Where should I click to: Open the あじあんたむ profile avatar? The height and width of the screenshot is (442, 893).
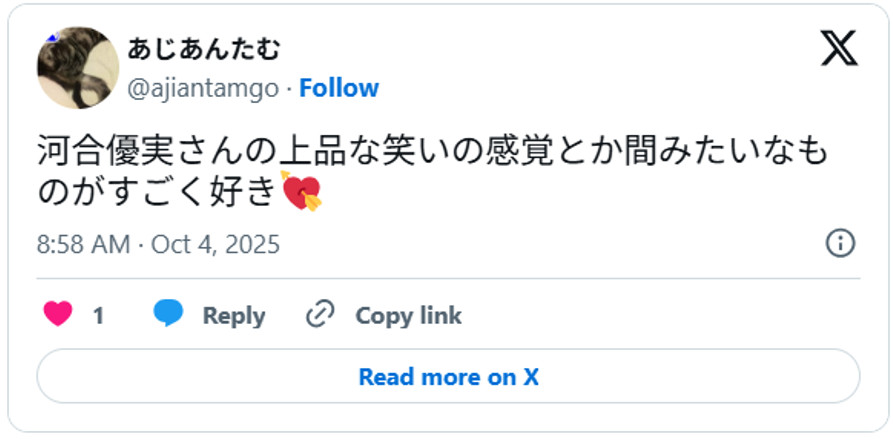coord(78,67)
